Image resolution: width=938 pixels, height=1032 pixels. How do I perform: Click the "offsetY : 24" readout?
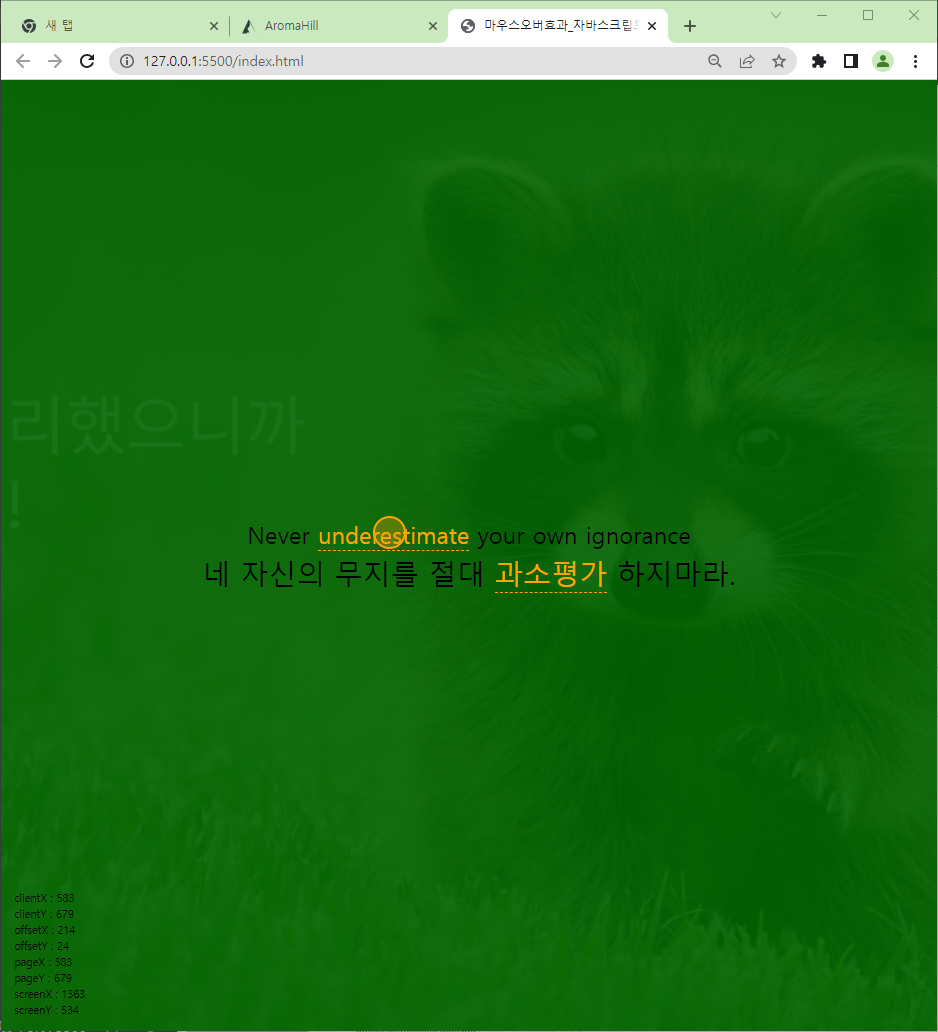pos(41,946)
